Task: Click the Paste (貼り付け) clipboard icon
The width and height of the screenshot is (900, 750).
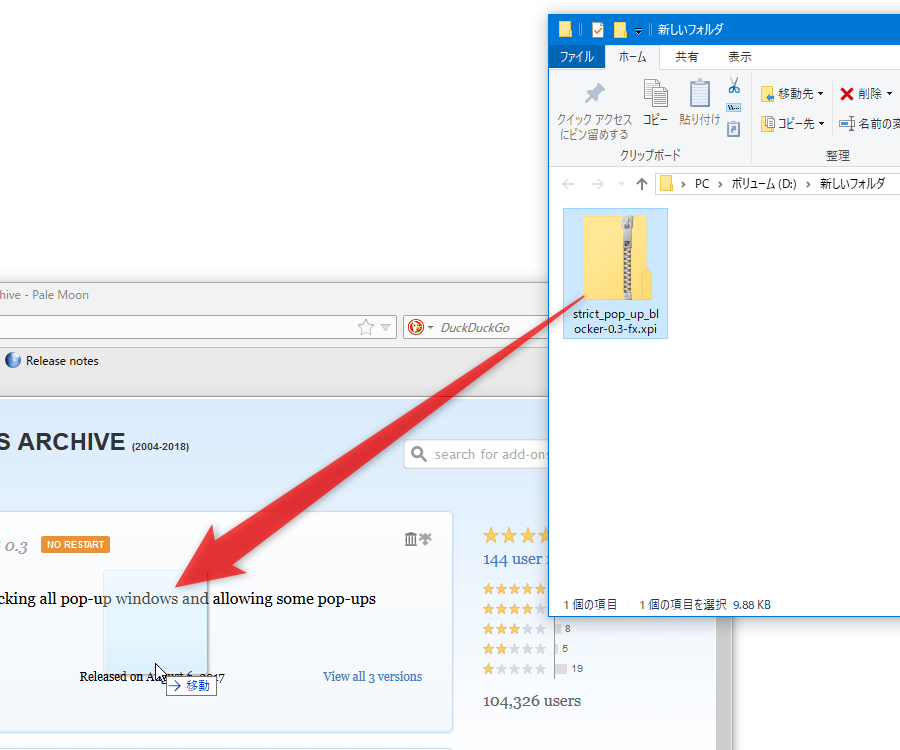Action: click(x=699, y=94)
